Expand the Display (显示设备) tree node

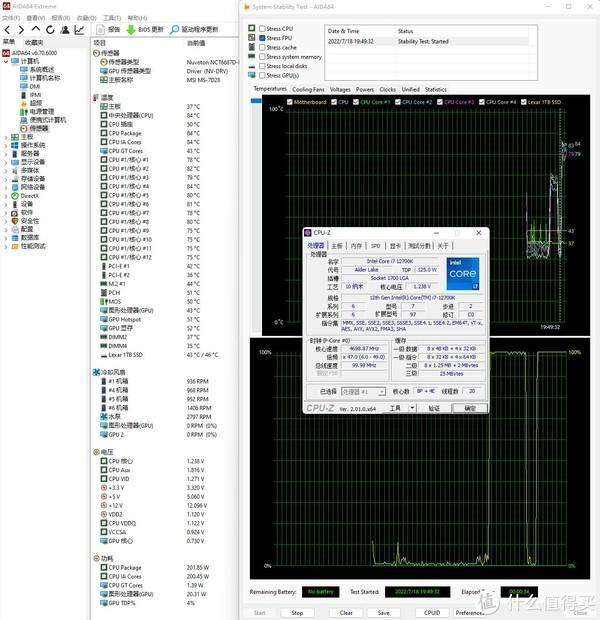[6, 162]
